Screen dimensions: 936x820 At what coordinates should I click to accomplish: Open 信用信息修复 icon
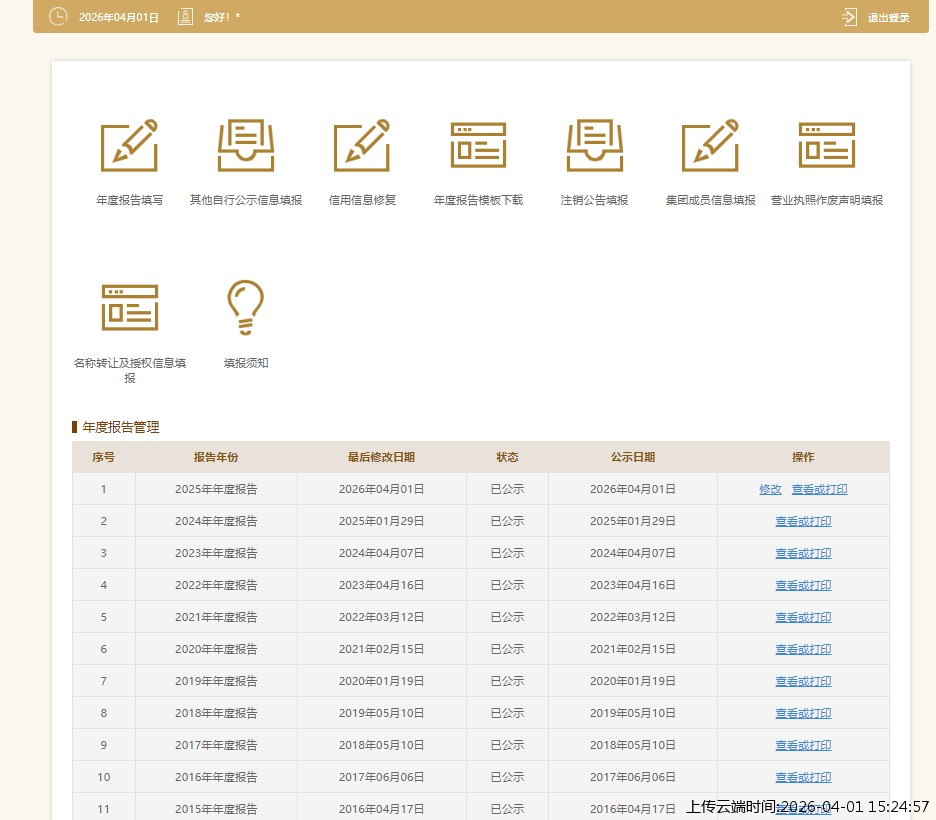pyautogui.click(x=361, y=146)
